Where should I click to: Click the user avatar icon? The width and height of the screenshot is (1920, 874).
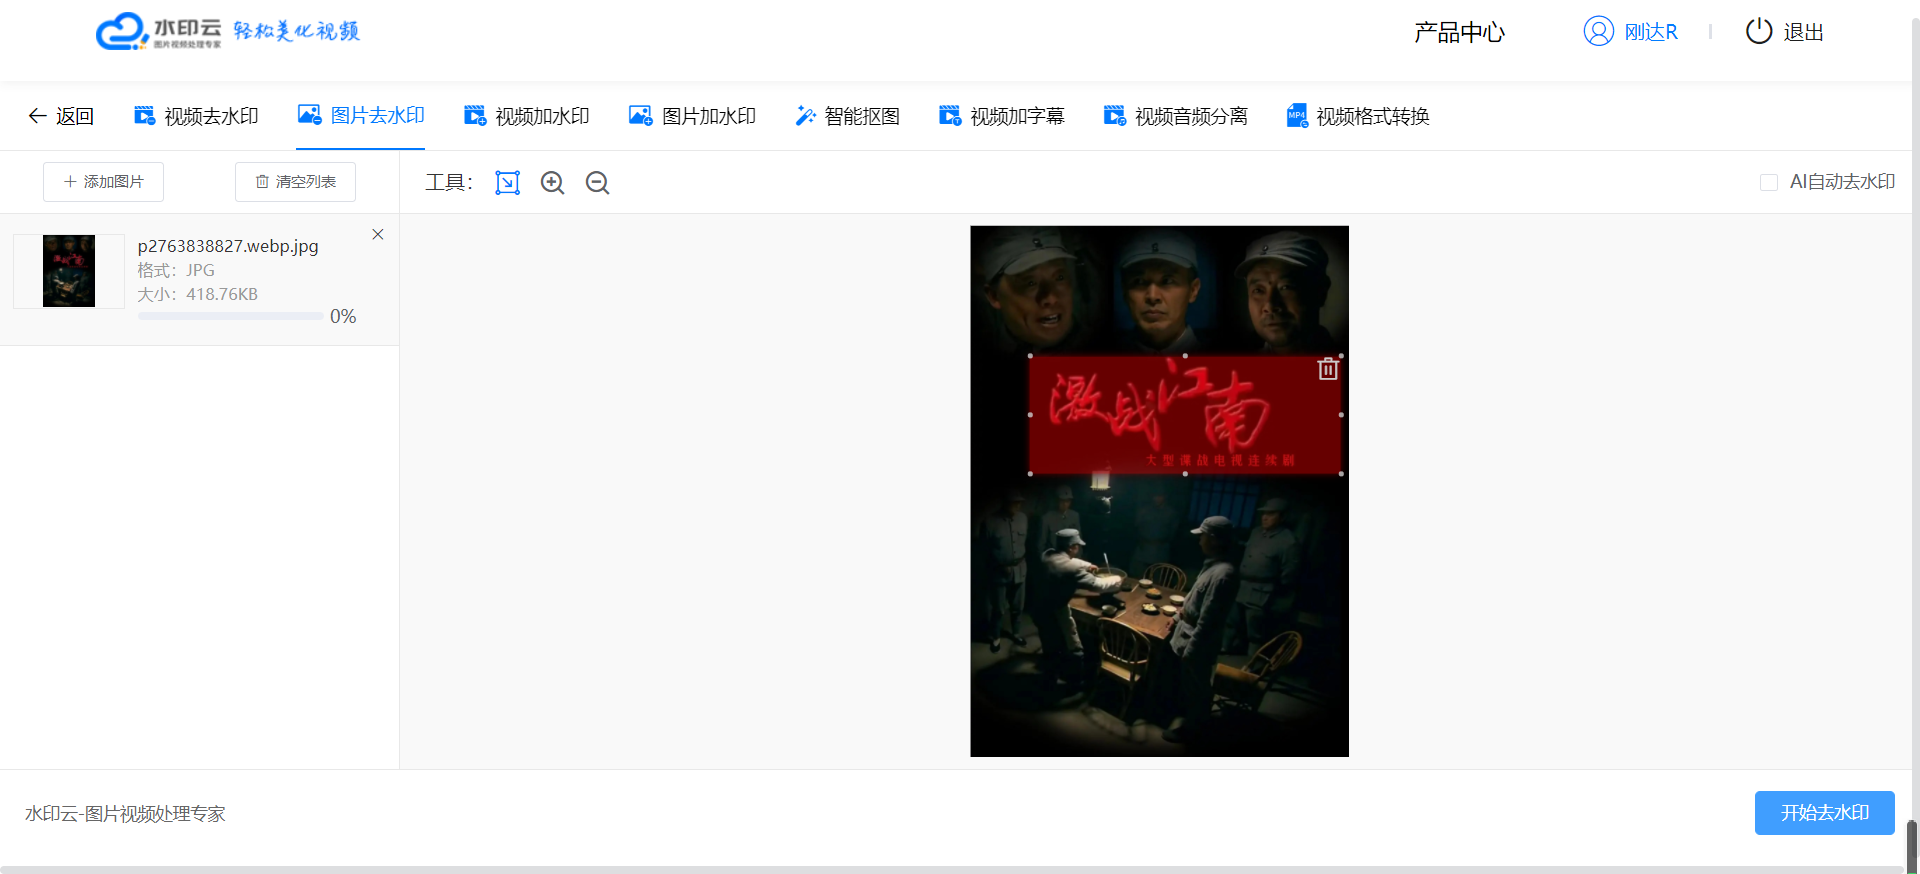(1598, 32)
